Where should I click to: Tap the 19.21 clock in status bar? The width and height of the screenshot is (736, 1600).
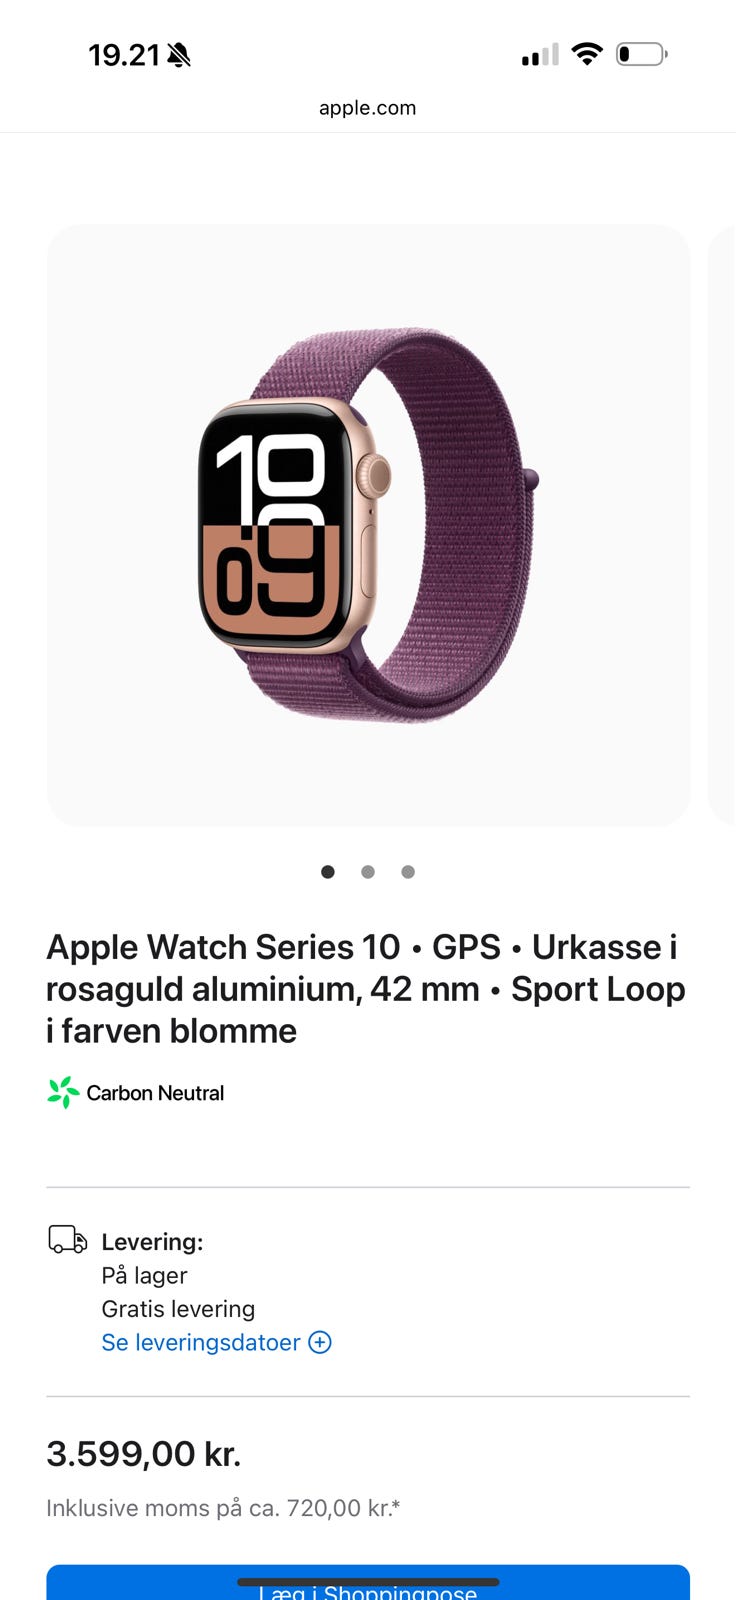(x=124, y=55)
